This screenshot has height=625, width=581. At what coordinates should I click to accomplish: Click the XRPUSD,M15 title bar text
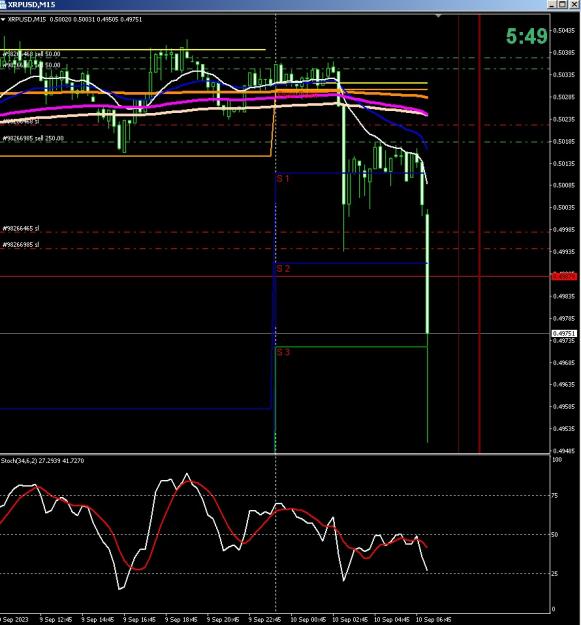pos(31,4)
